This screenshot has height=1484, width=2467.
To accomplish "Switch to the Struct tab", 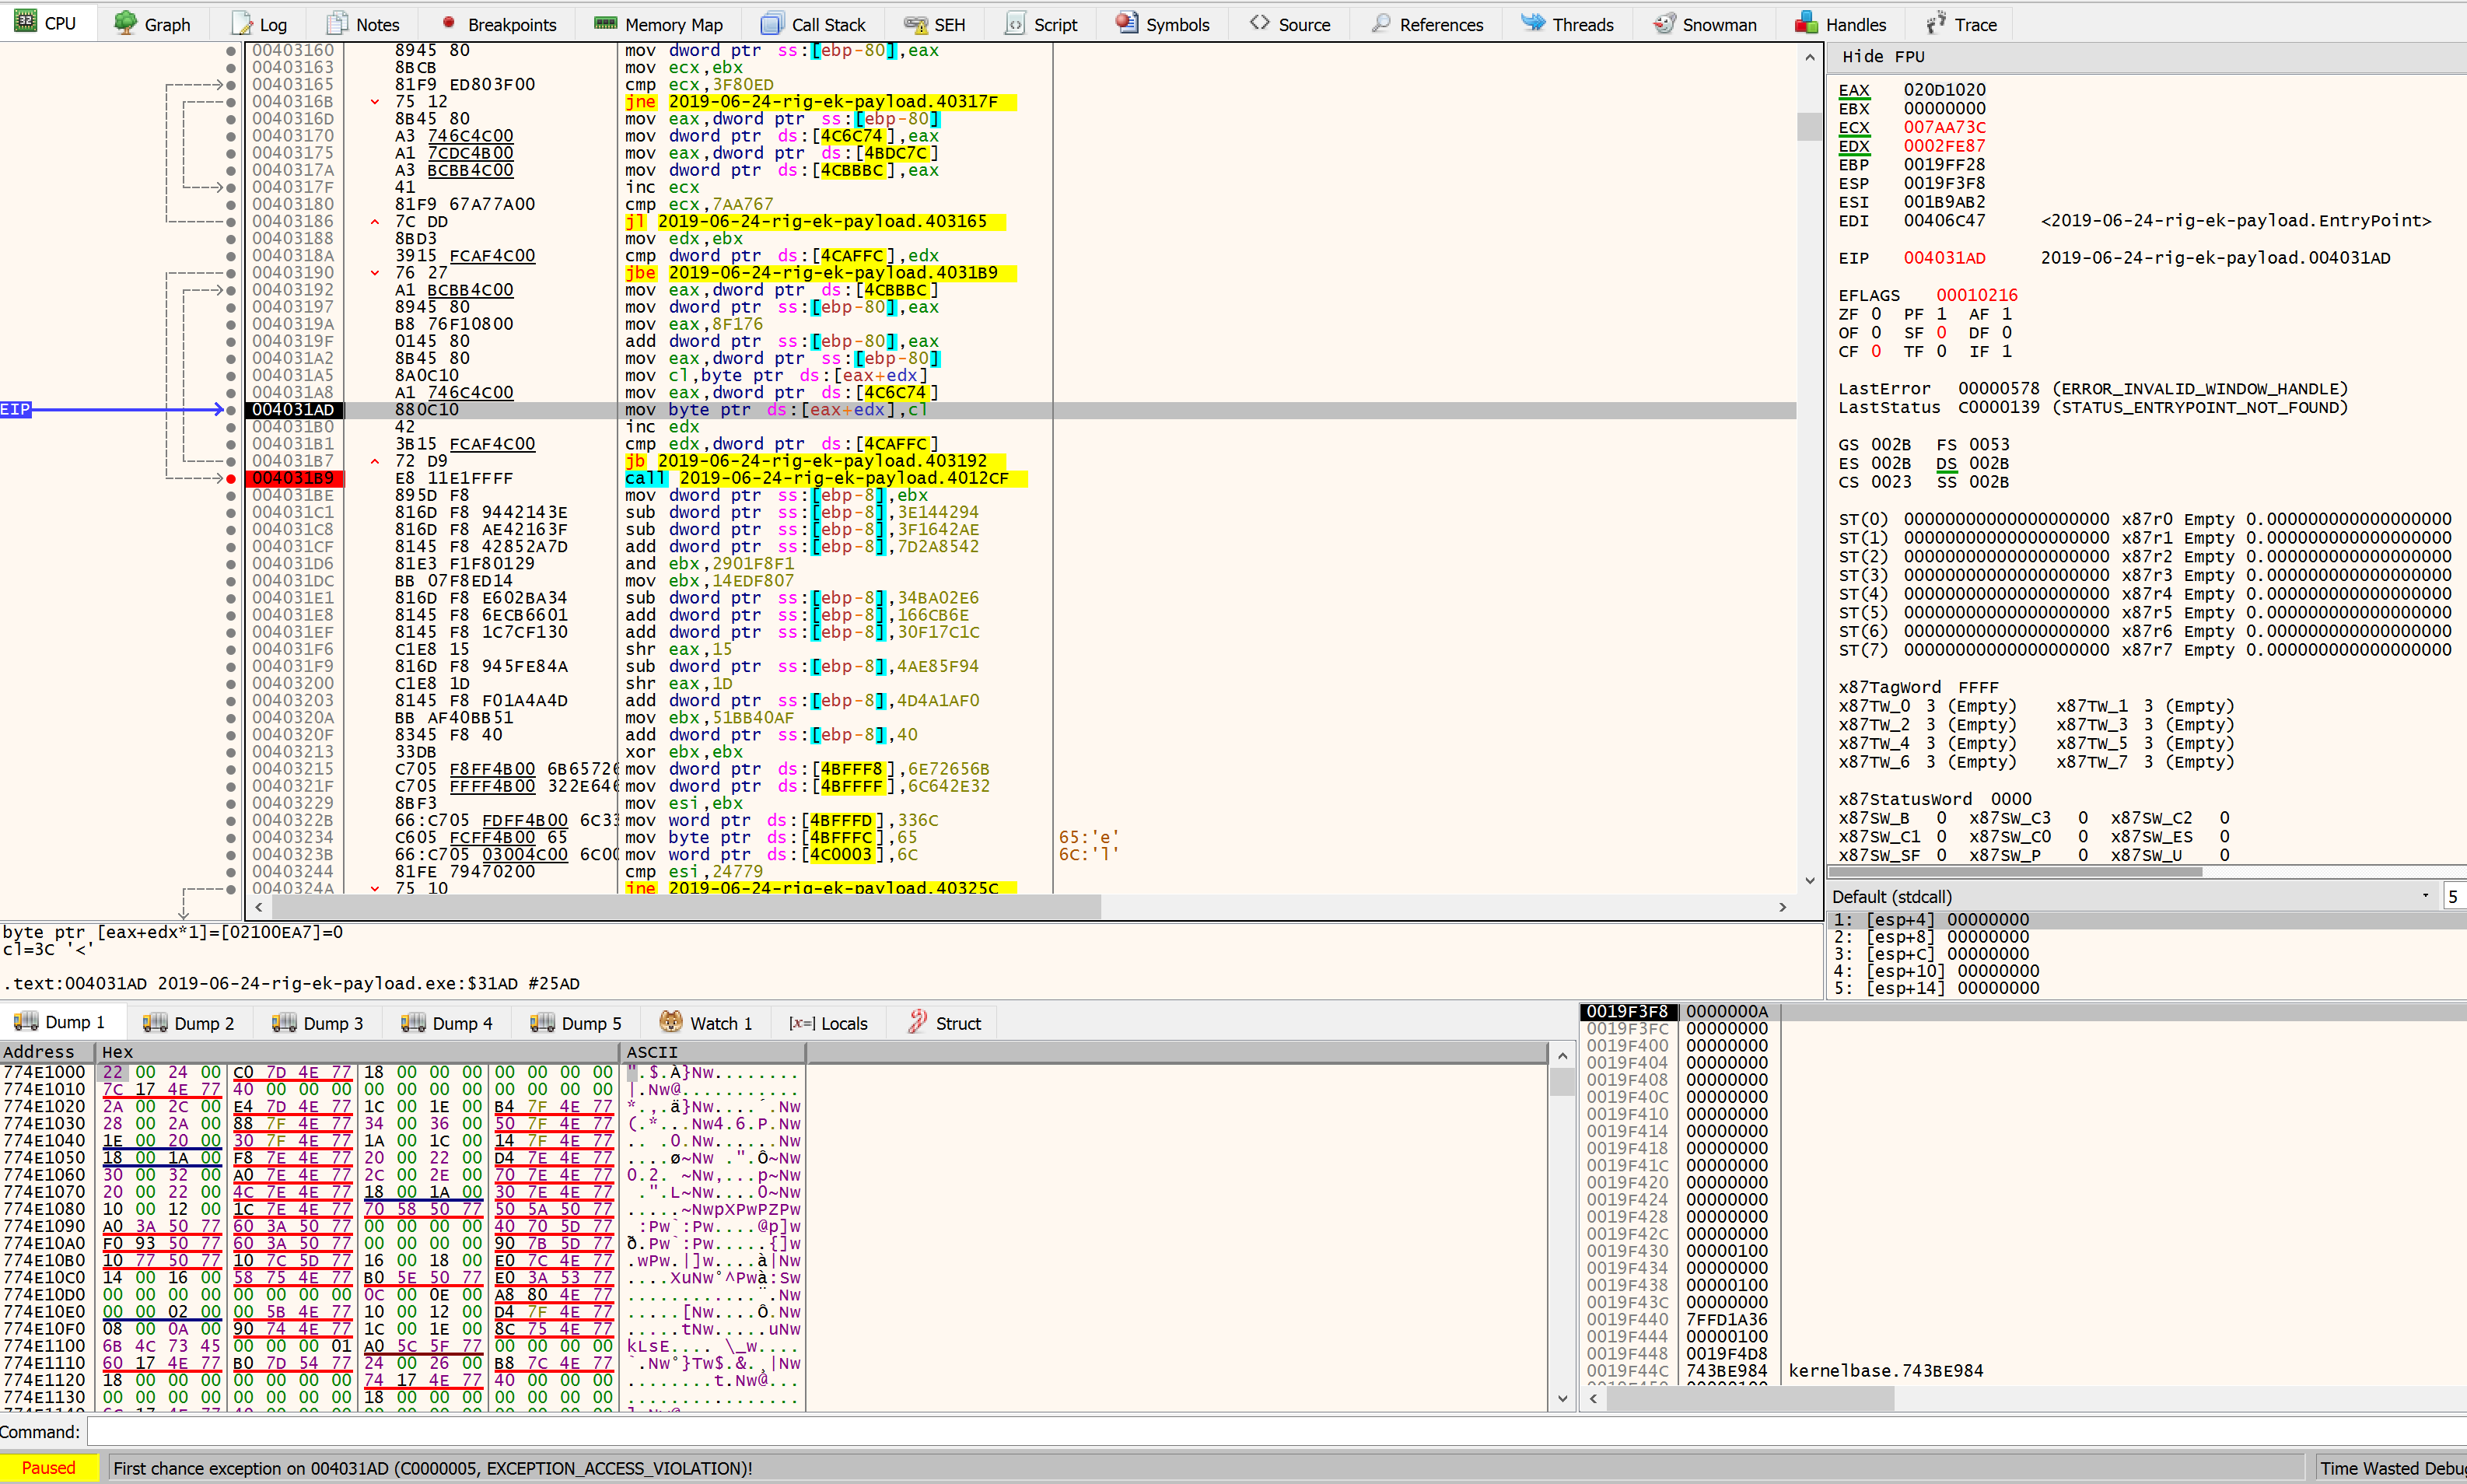I will [x=945, y=1023].
